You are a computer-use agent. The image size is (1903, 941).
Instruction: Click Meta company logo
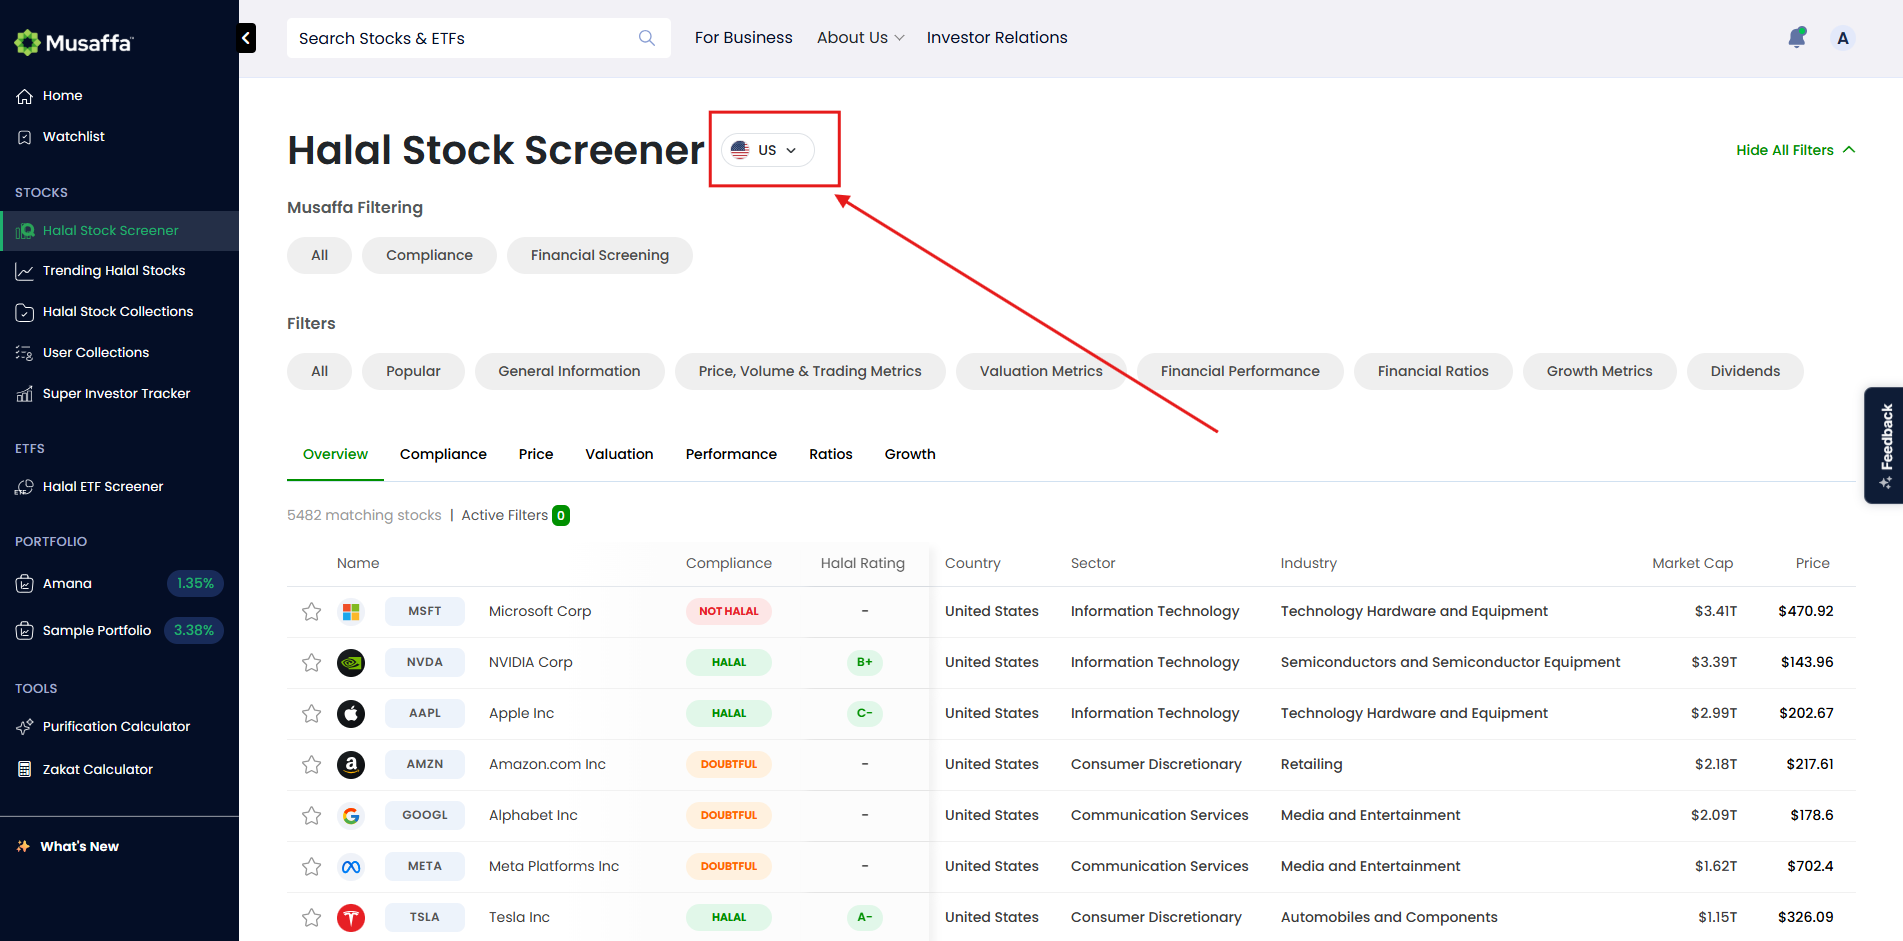tap(351, 866)
